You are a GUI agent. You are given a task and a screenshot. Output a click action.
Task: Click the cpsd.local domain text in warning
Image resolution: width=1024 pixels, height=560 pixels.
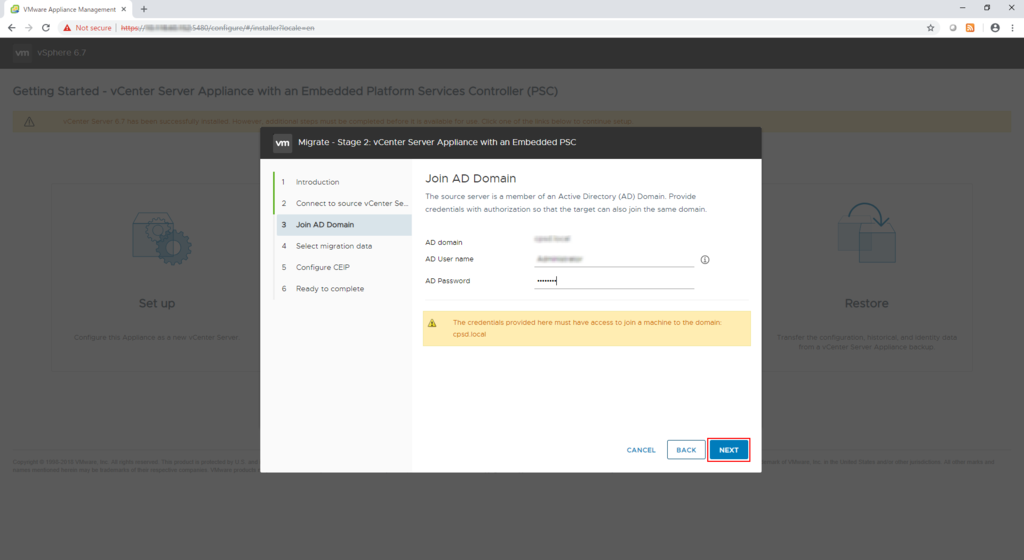tap(469, 334)
